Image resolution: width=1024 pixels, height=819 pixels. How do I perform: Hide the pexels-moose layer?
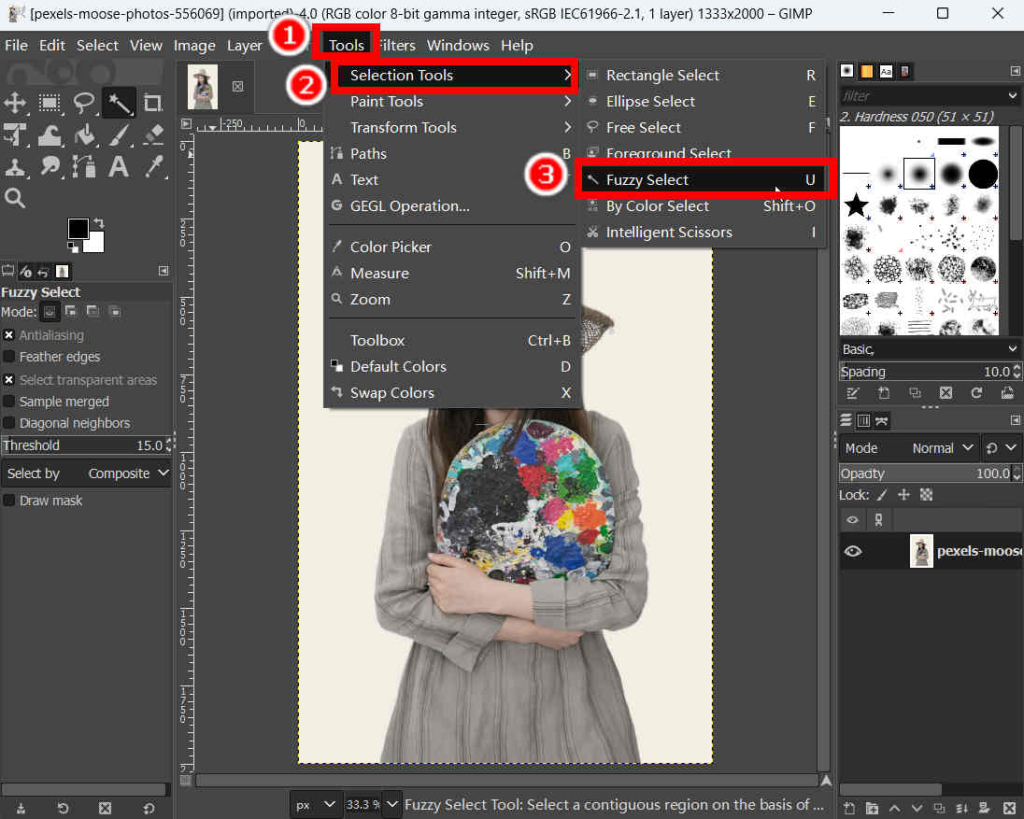pyautogui.click(x=852, y=551)
